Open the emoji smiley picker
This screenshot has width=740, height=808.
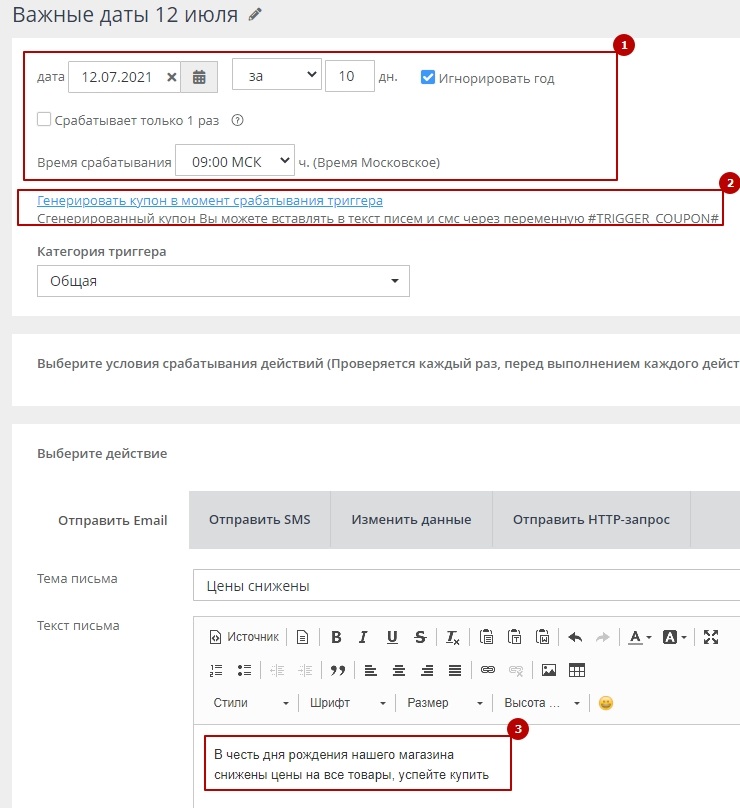[605, 703]
